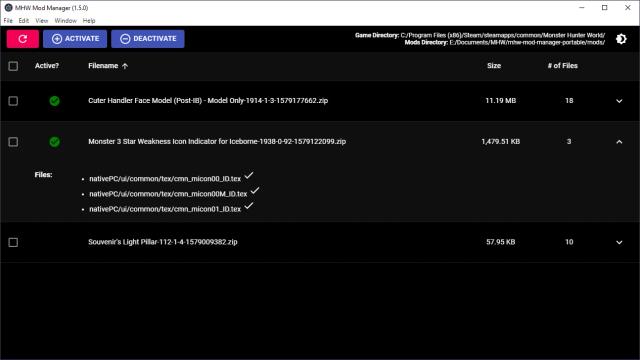Select the Cuter Handler Face Model checkbox
Image resolution: width=640 pixels, height=360 pixels.
[x=13, y=101]
